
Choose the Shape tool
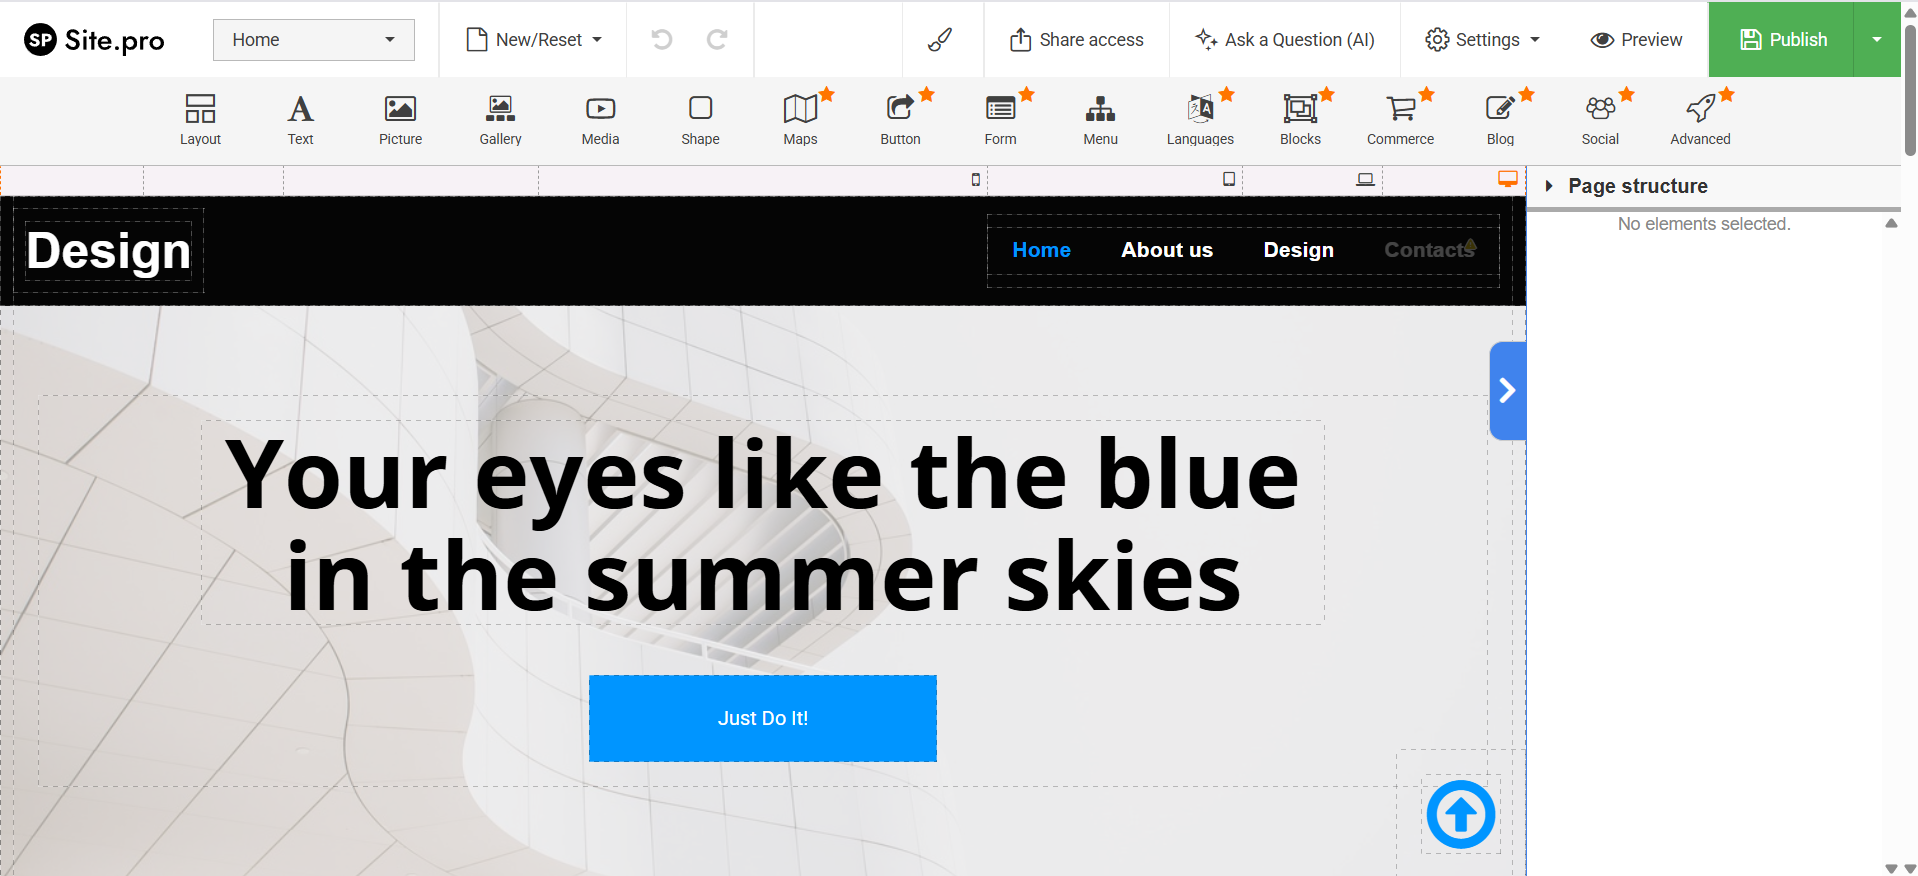pyautogui.click(x=700, y=109)
